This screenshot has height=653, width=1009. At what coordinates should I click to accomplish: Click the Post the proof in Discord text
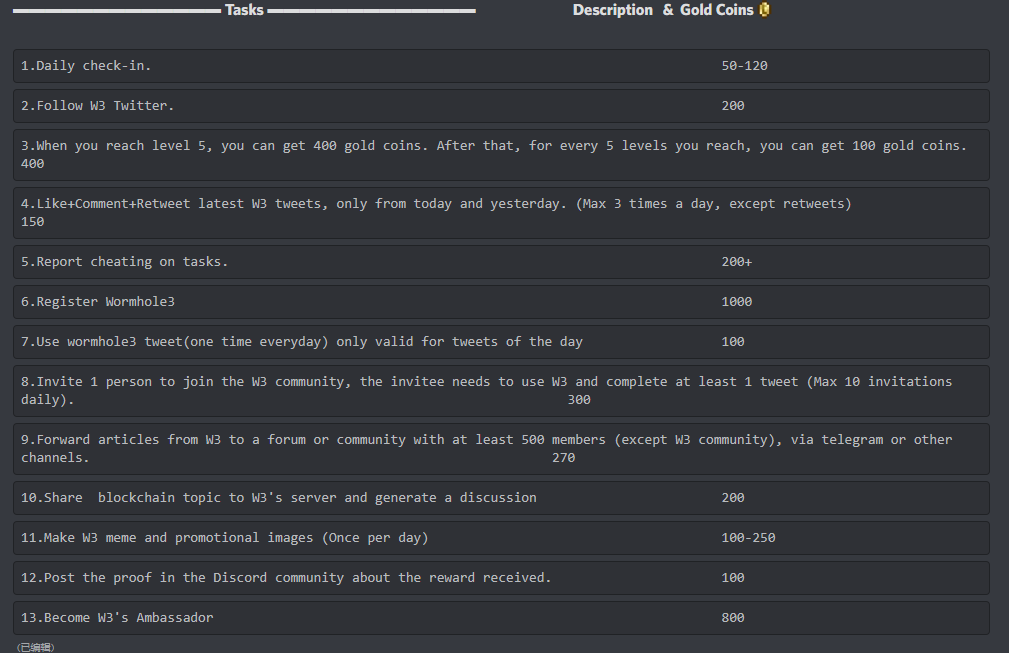tap(286, 578)
